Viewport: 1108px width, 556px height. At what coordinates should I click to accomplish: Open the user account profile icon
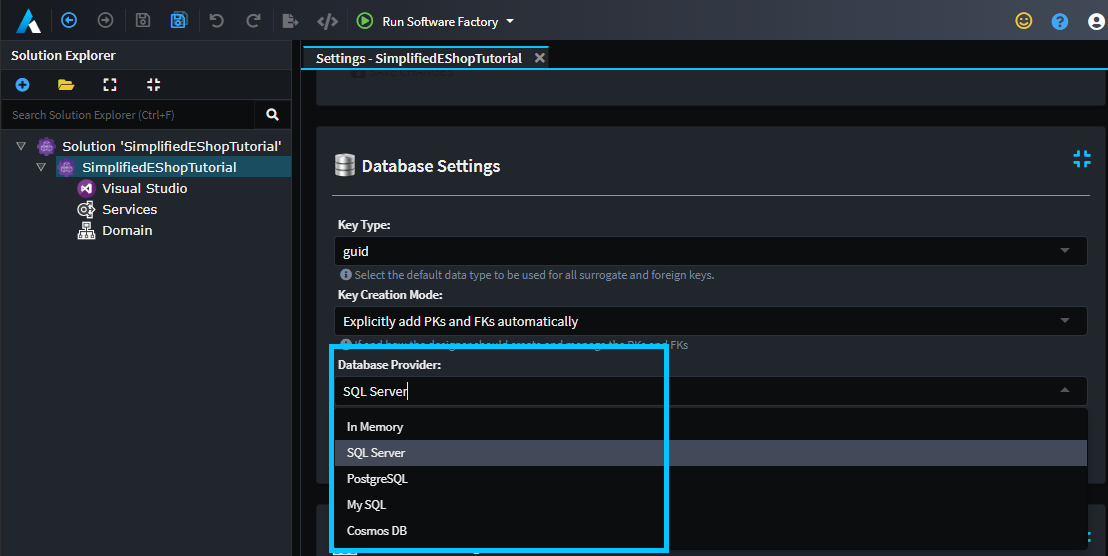click(x=1096, y=22)
